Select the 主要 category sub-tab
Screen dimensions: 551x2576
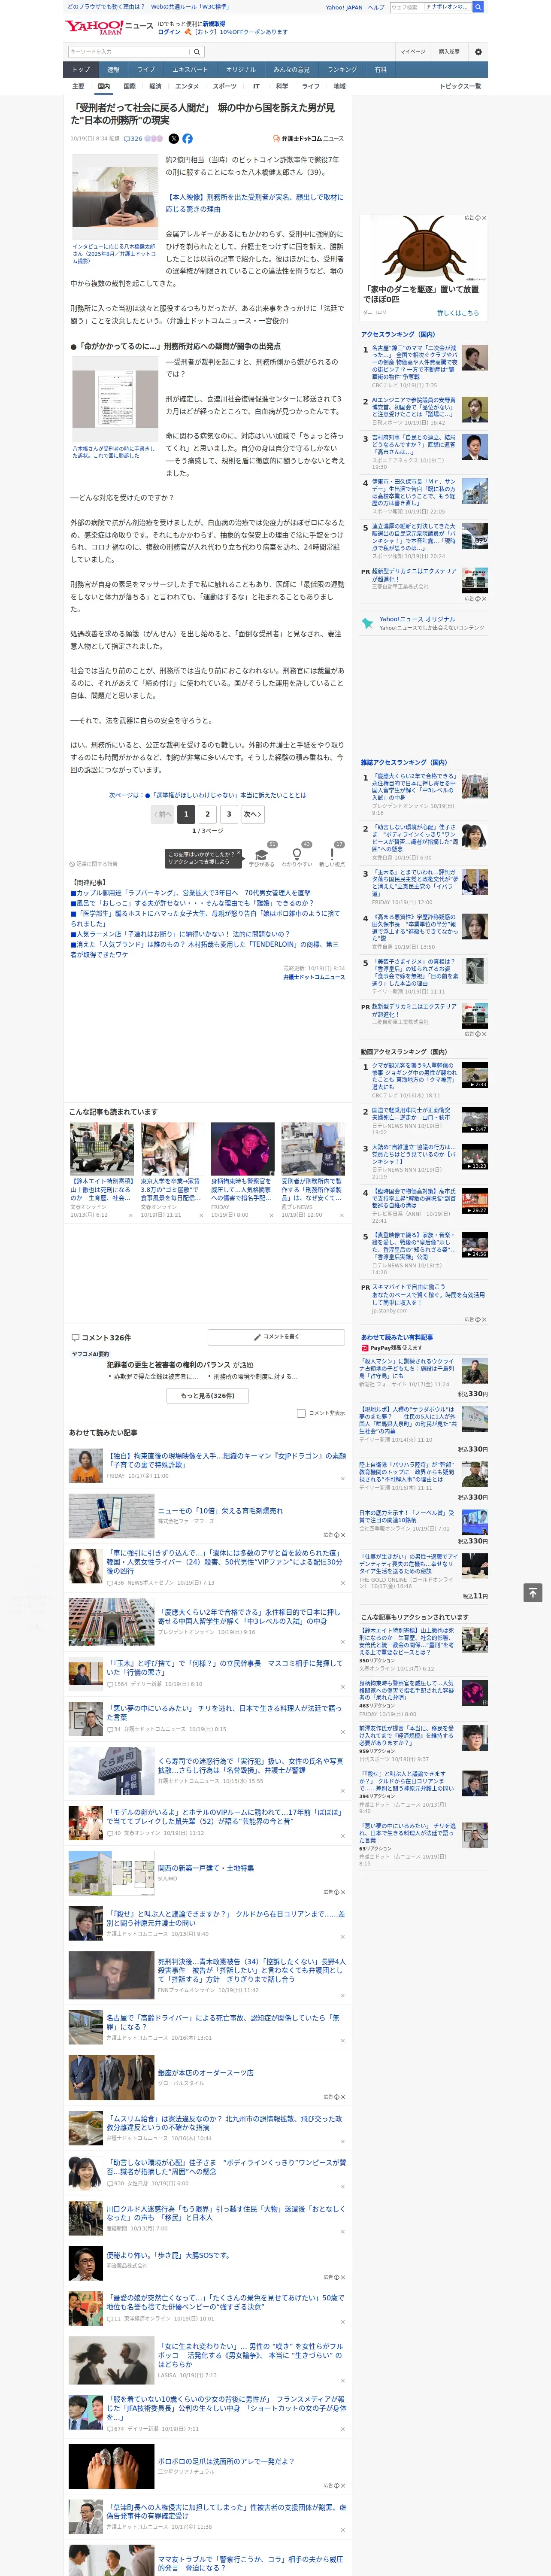tap(79, 86)
